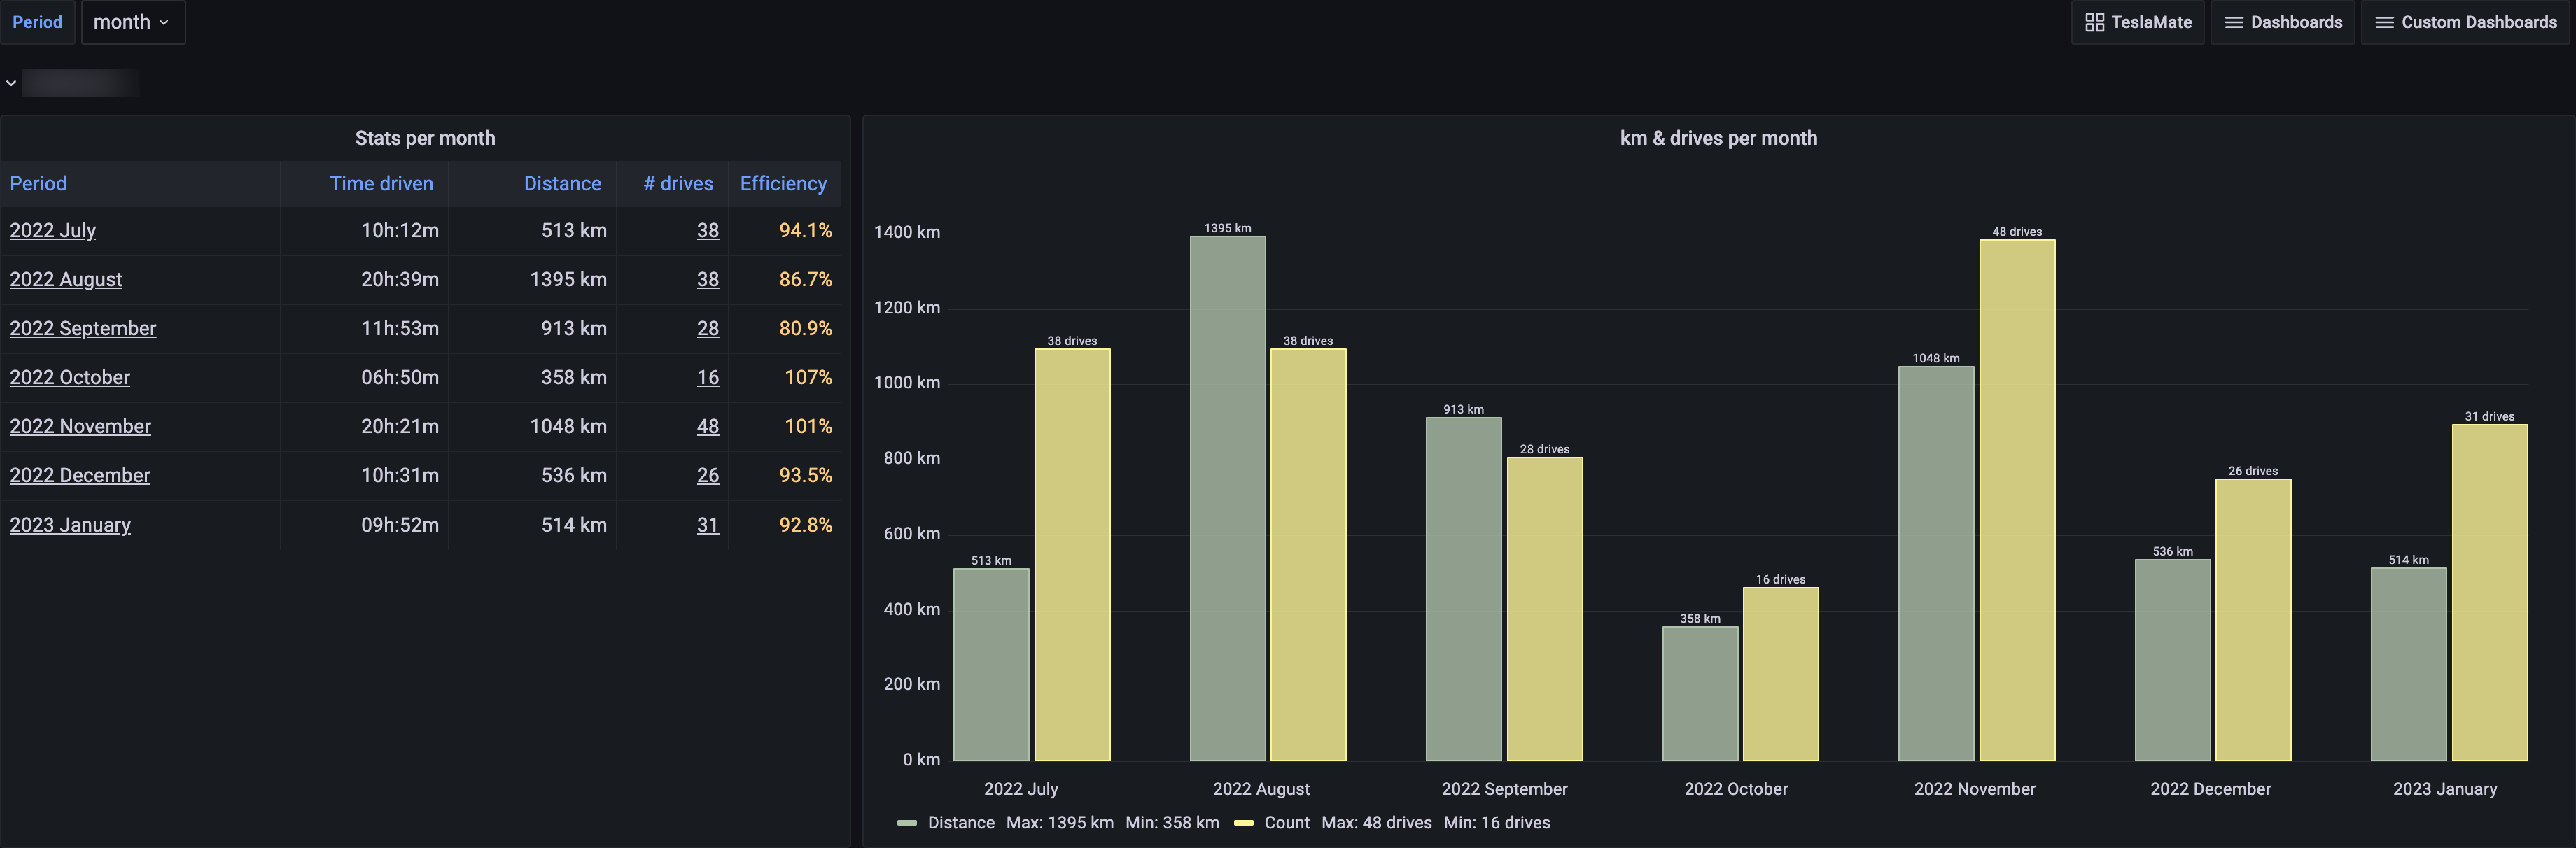2576x848 pixels.
Task: Toggle Distance series in chart legend
Action: [x=960, y=822]
